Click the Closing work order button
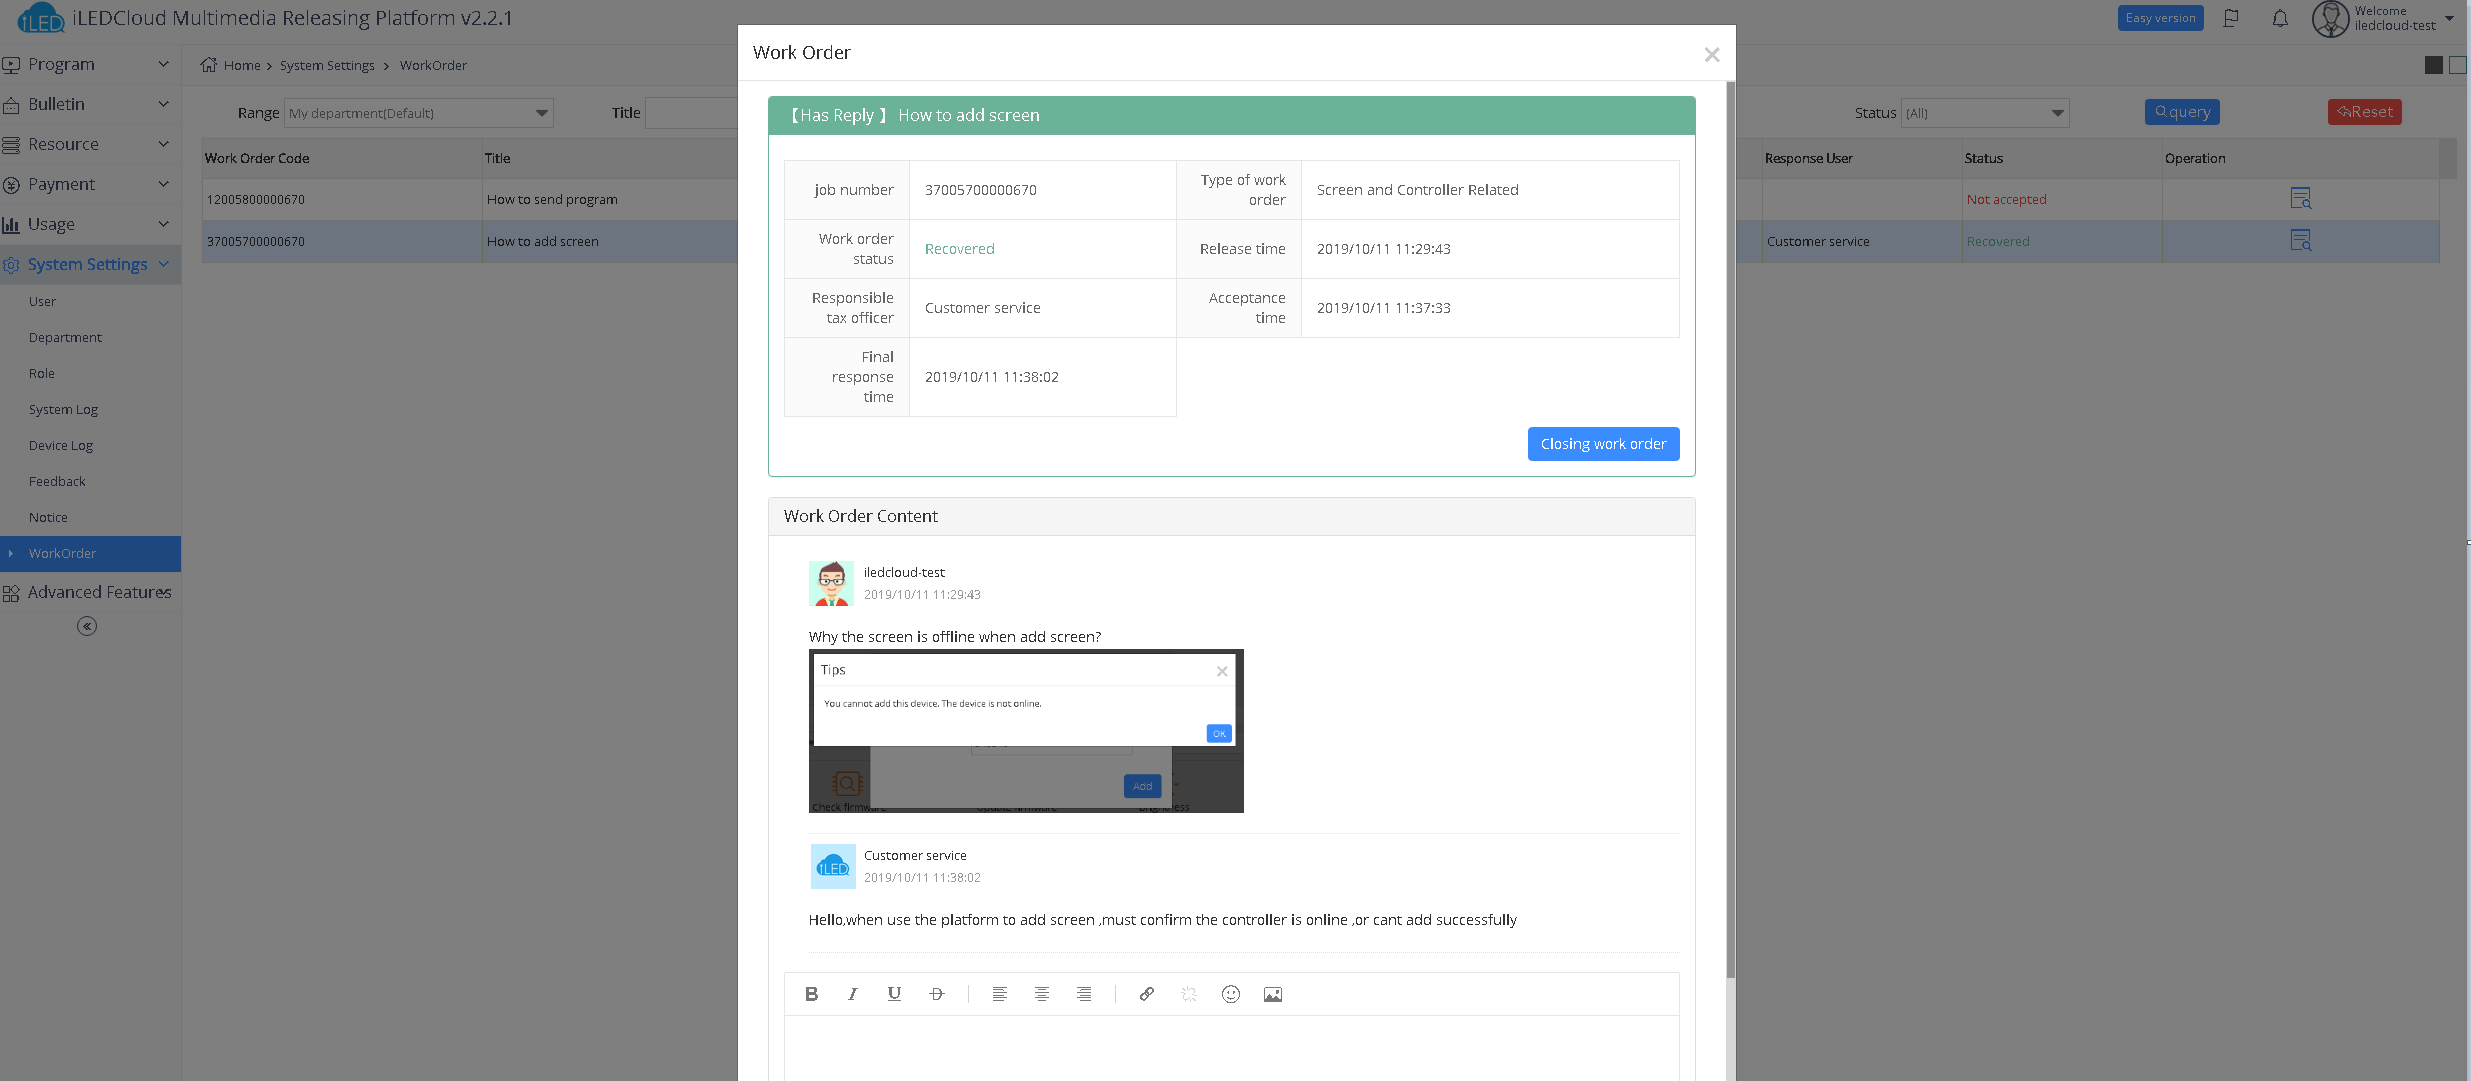Screen dimensions: 2471x1081 coord(1603,444)
